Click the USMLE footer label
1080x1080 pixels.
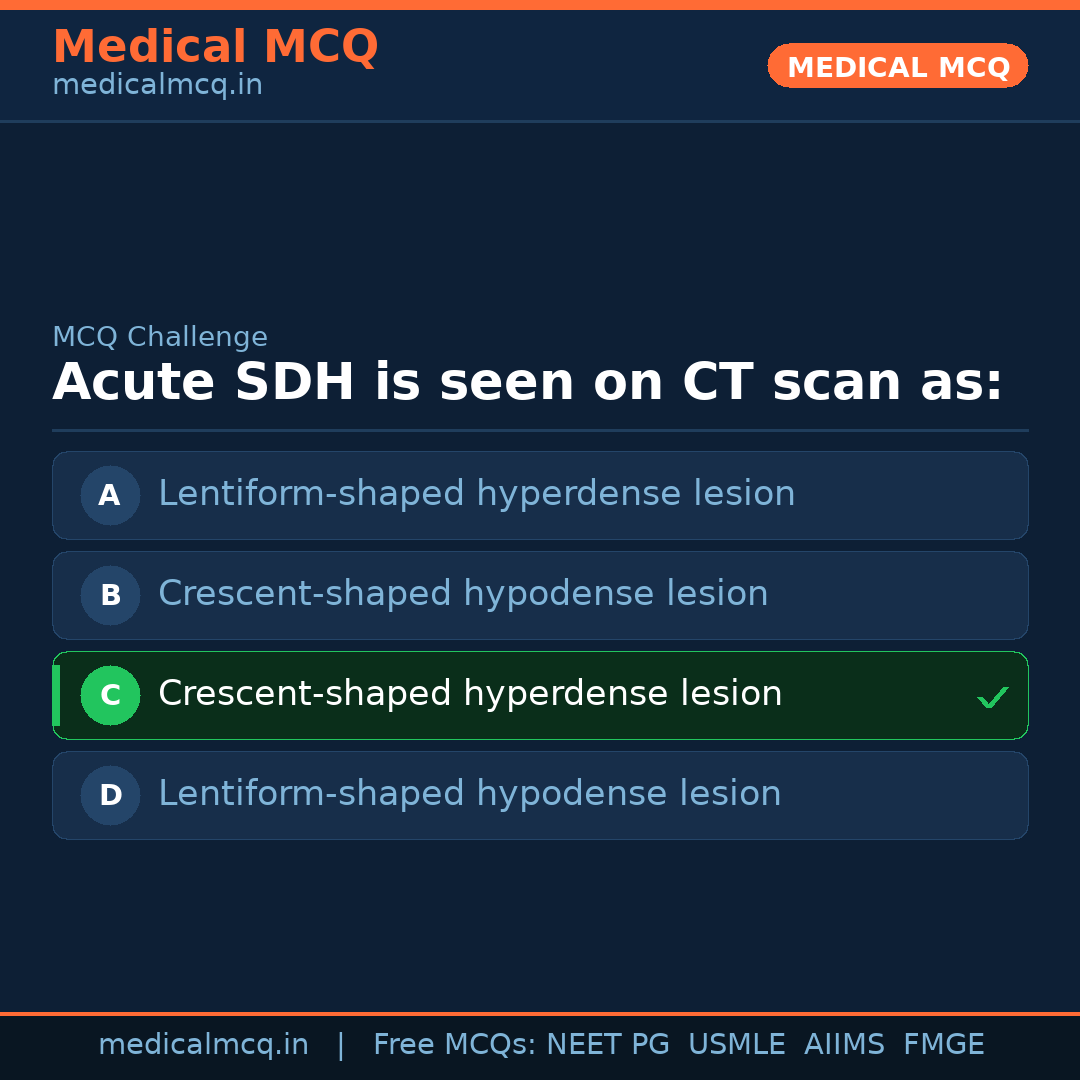[736, 1045]
